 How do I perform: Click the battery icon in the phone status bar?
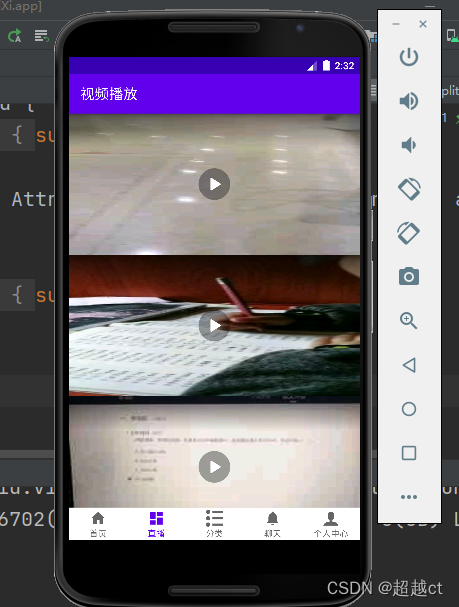[326, 65]
